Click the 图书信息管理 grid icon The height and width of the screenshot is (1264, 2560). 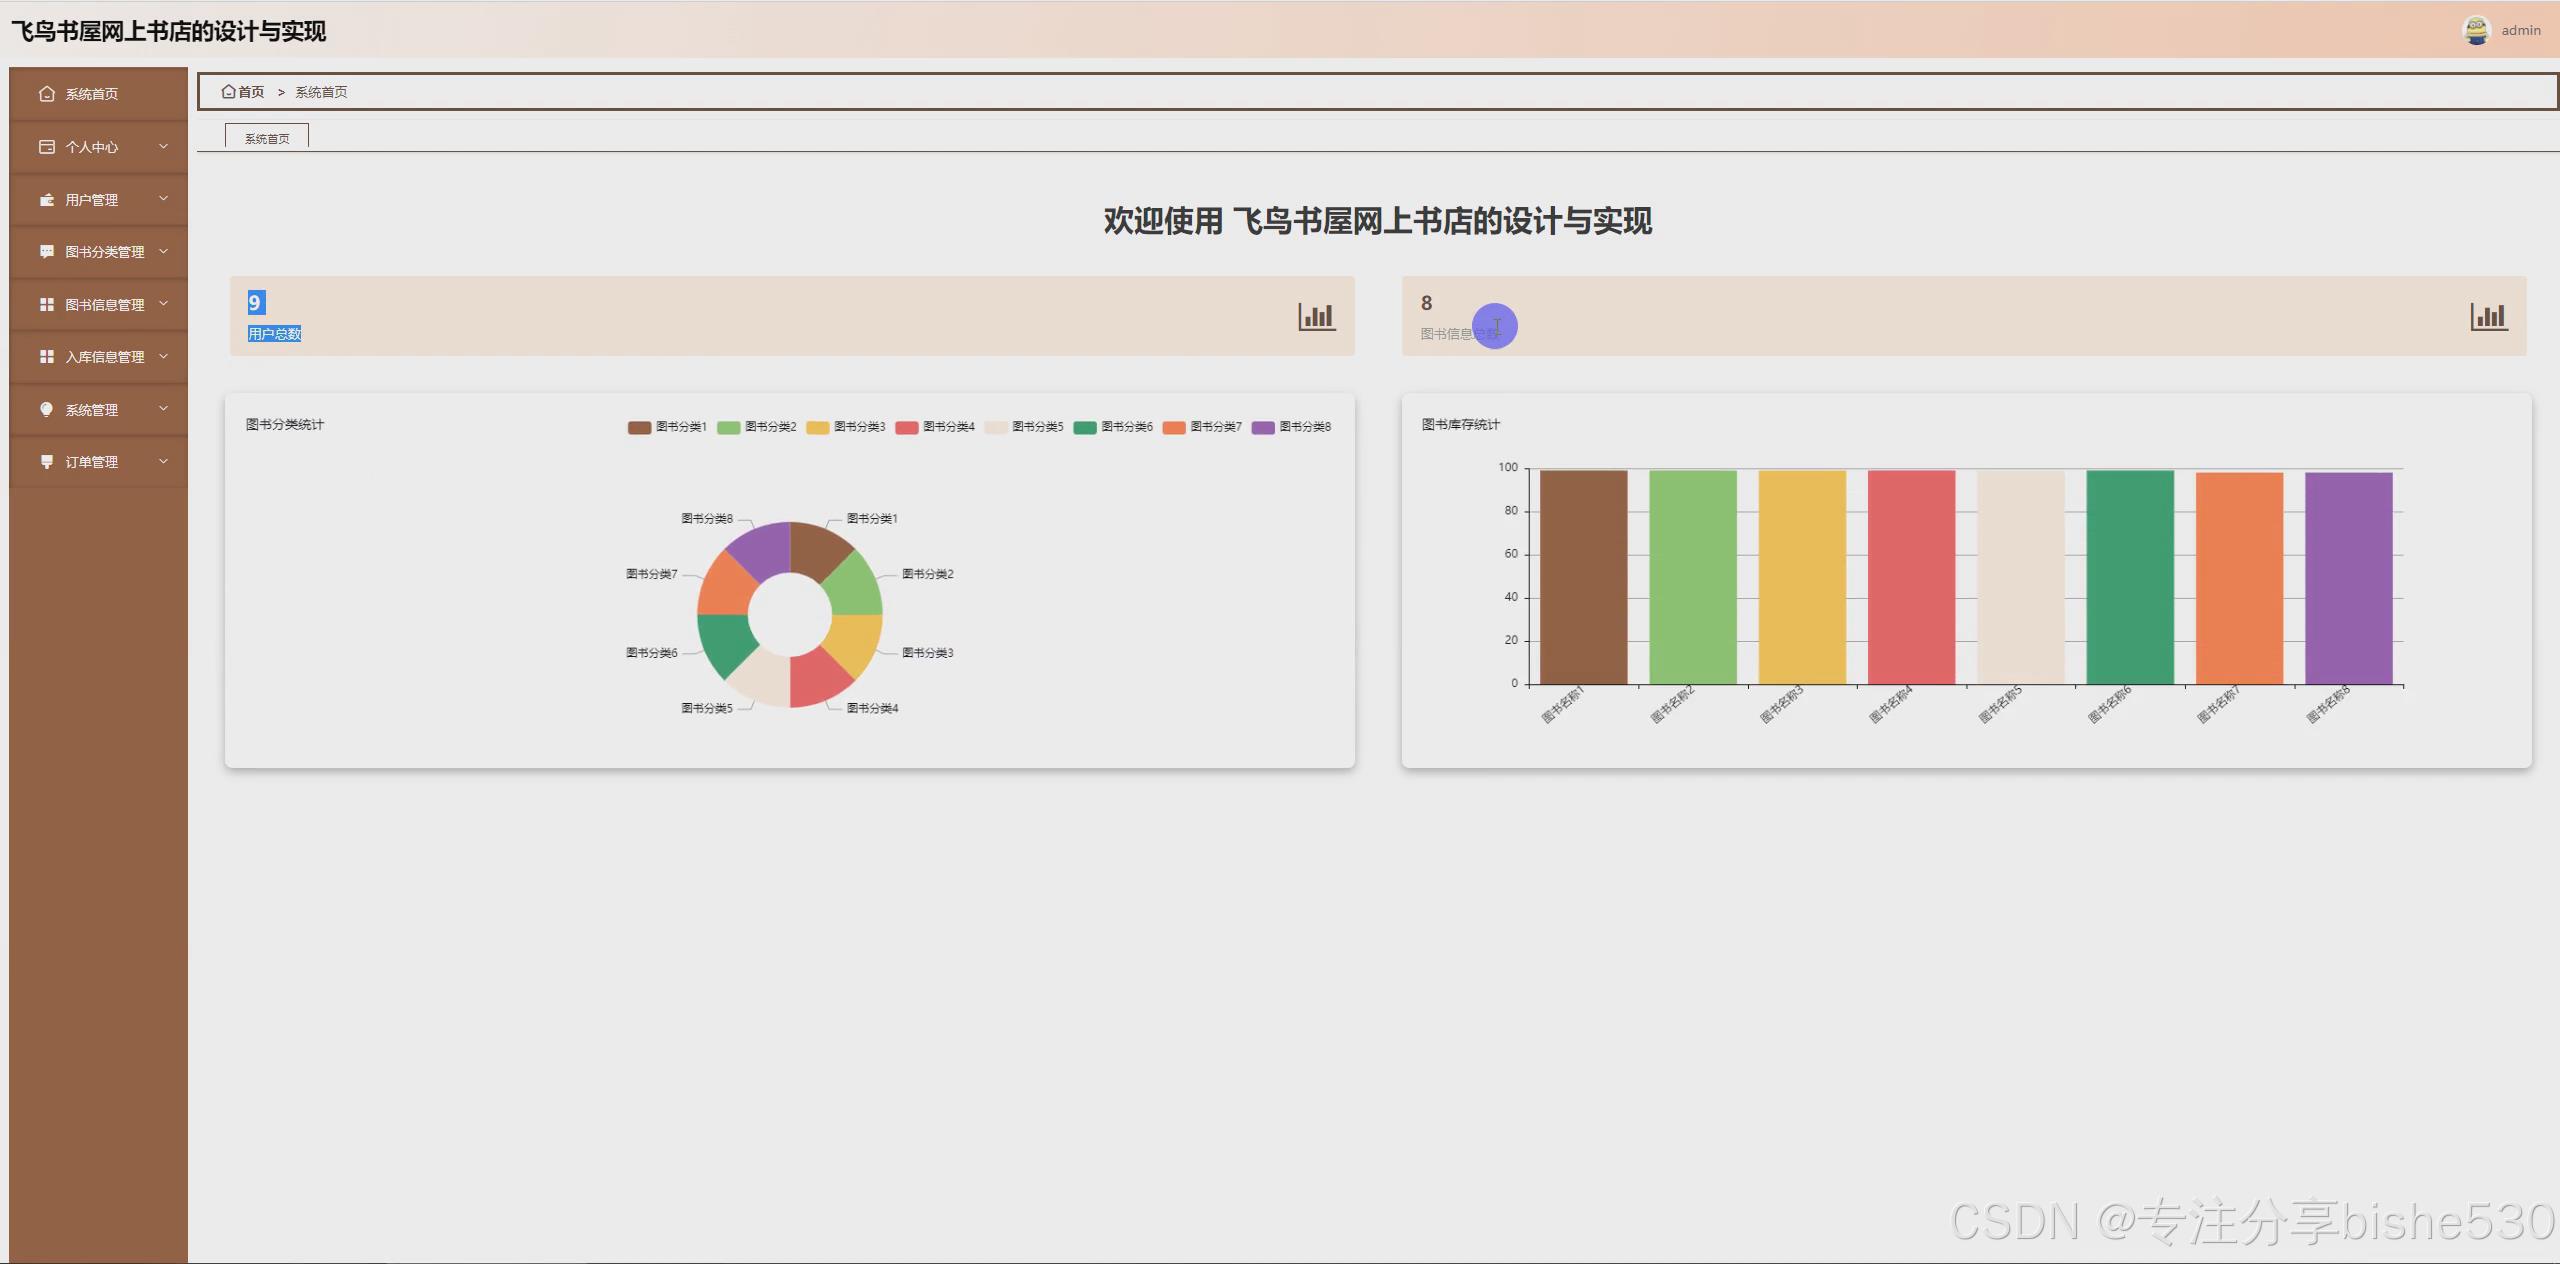coord(46,305)
